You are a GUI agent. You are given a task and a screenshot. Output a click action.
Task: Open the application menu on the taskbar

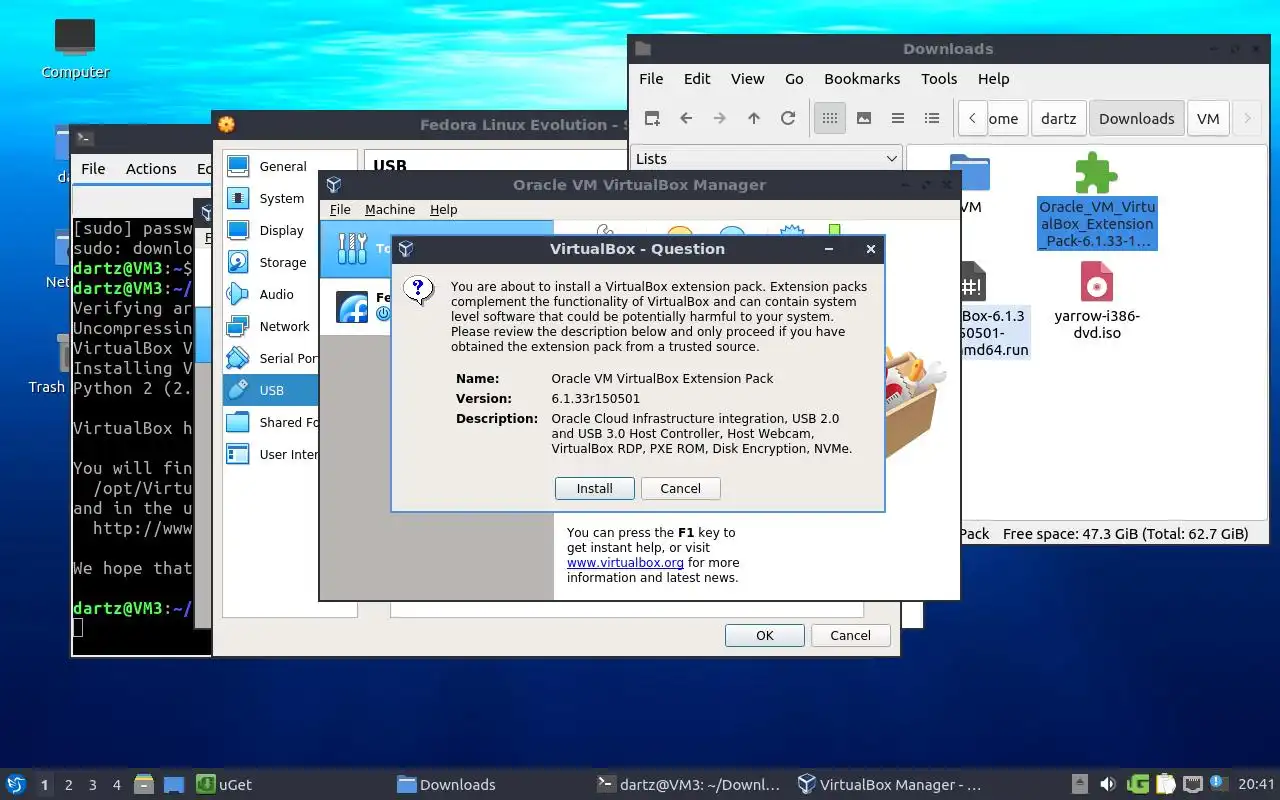(15, 785)
